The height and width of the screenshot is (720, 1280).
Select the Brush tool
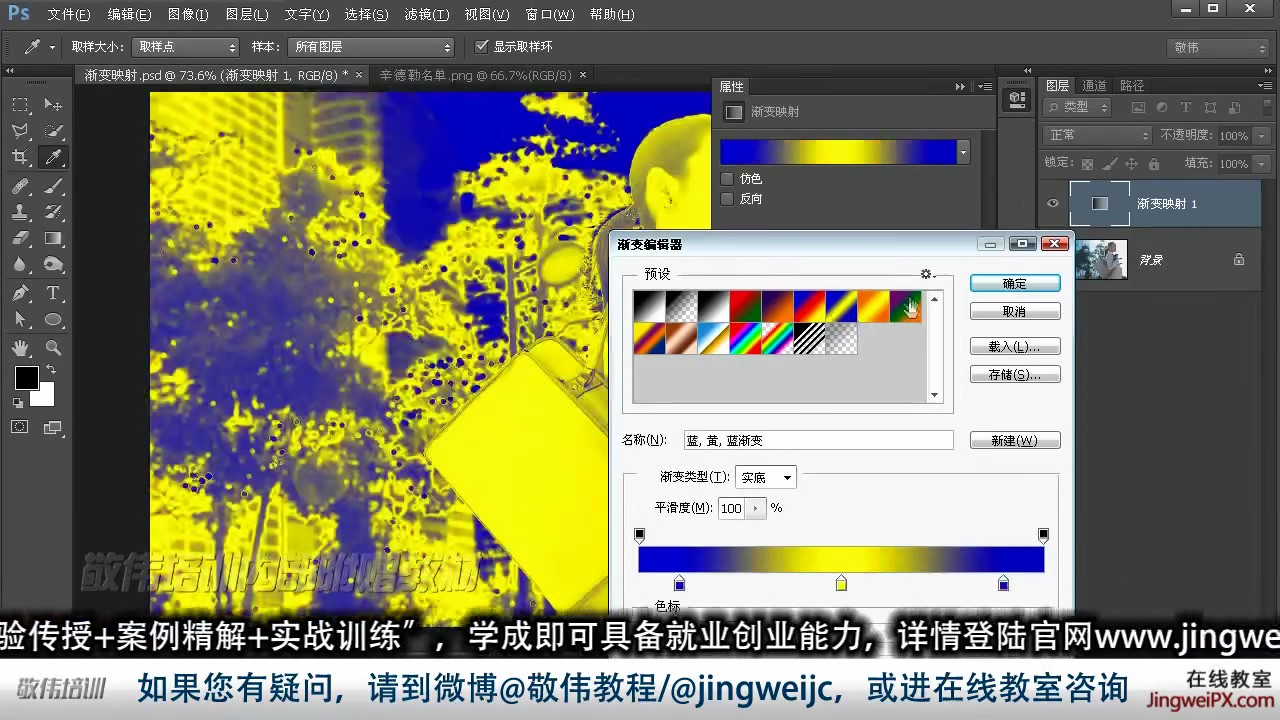point(54,186)
